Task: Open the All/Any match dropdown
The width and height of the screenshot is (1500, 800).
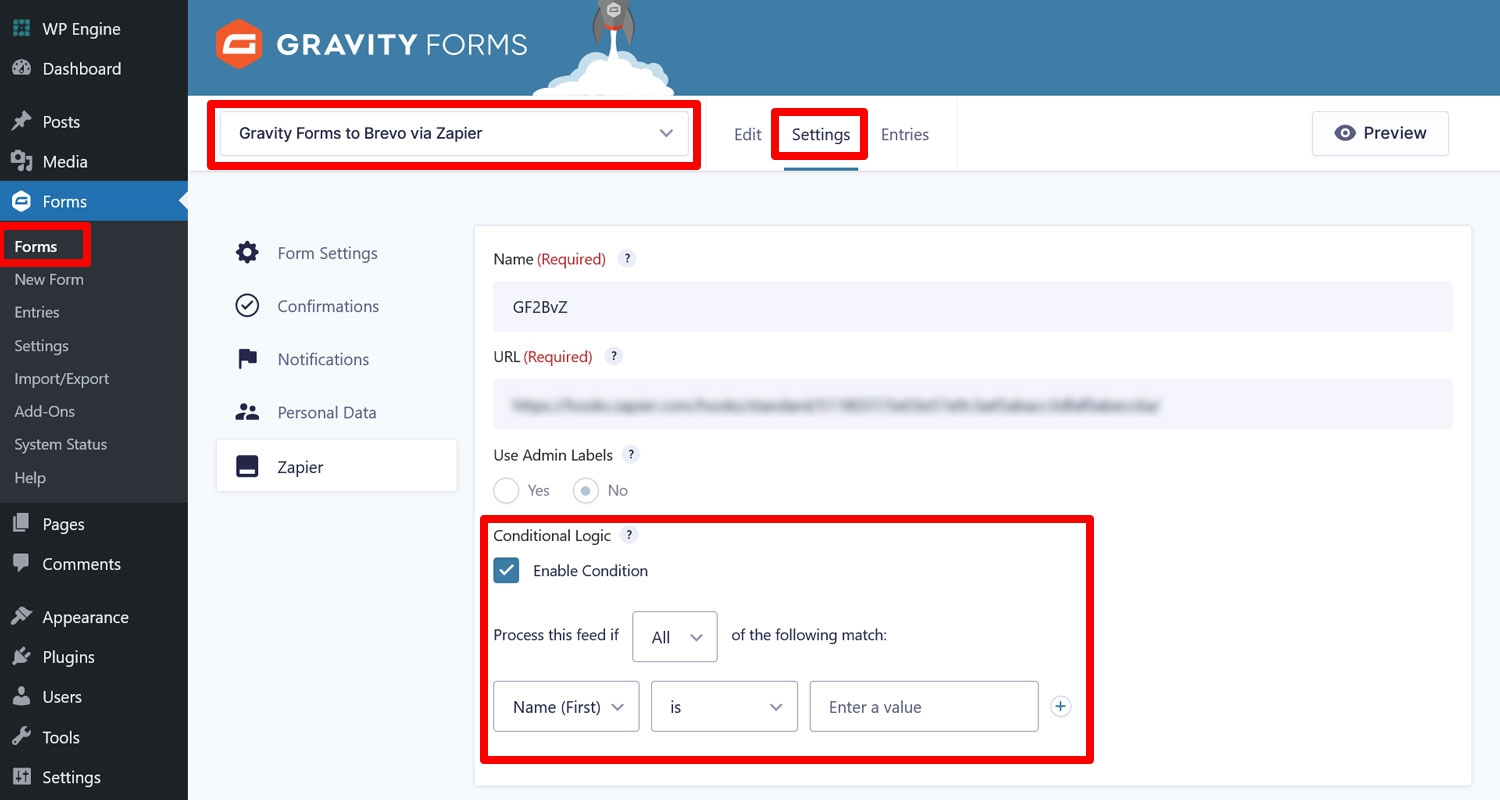Action: pos(675,637)
